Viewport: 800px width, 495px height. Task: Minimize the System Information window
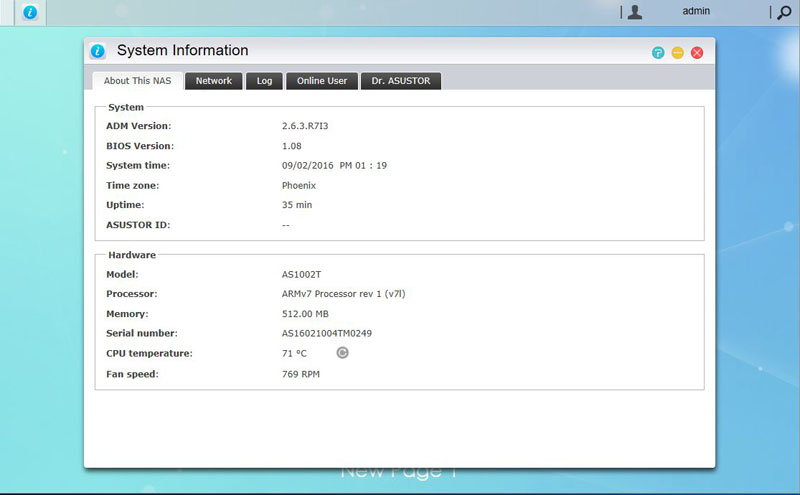pyautogui.click(x=677, y=52)
